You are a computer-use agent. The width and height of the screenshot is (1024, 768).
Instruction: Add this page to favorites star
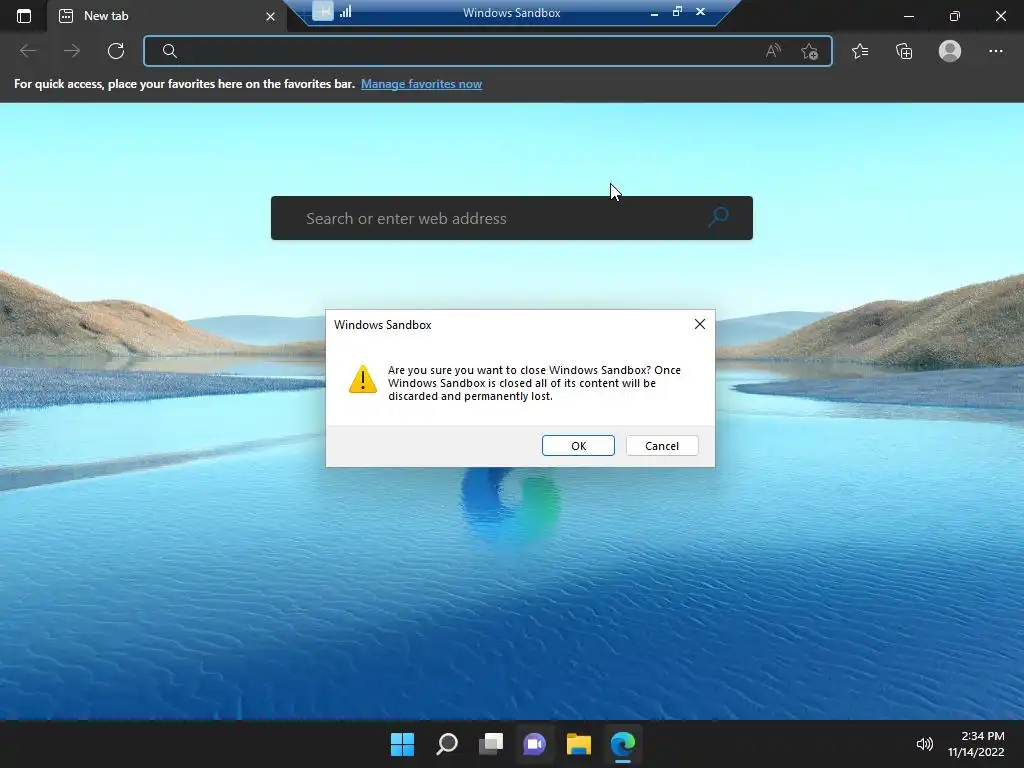point(810,51)
